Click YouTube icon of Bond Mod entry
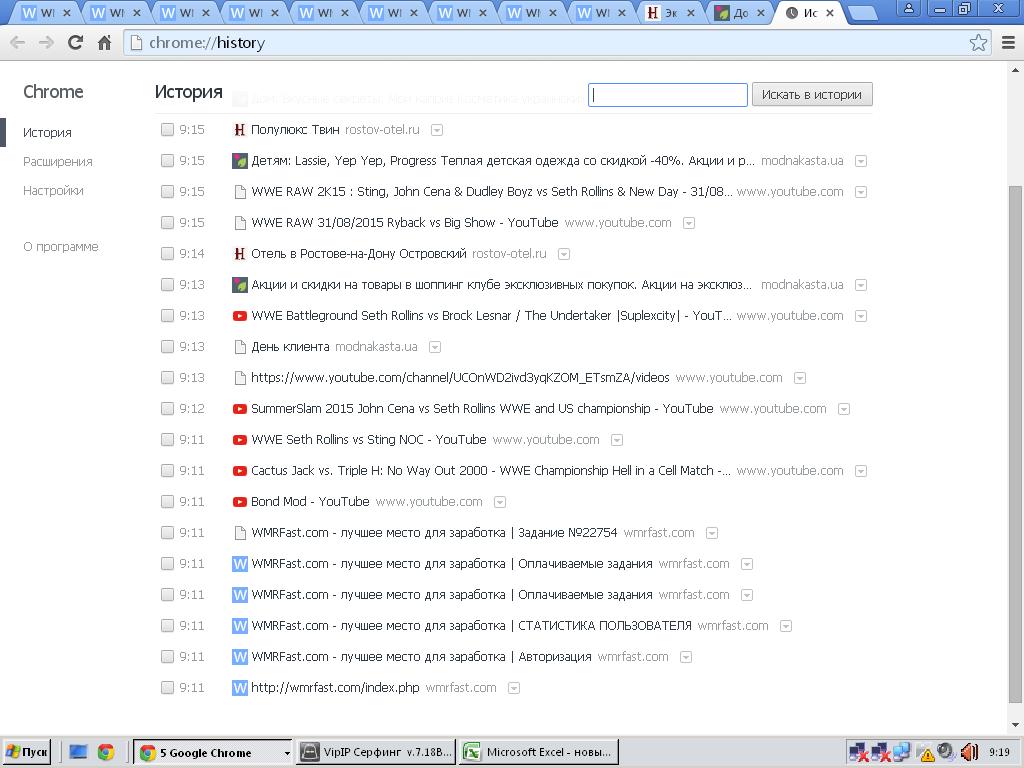This screenshot has height=768, width=1024. (x=240, y=502)
